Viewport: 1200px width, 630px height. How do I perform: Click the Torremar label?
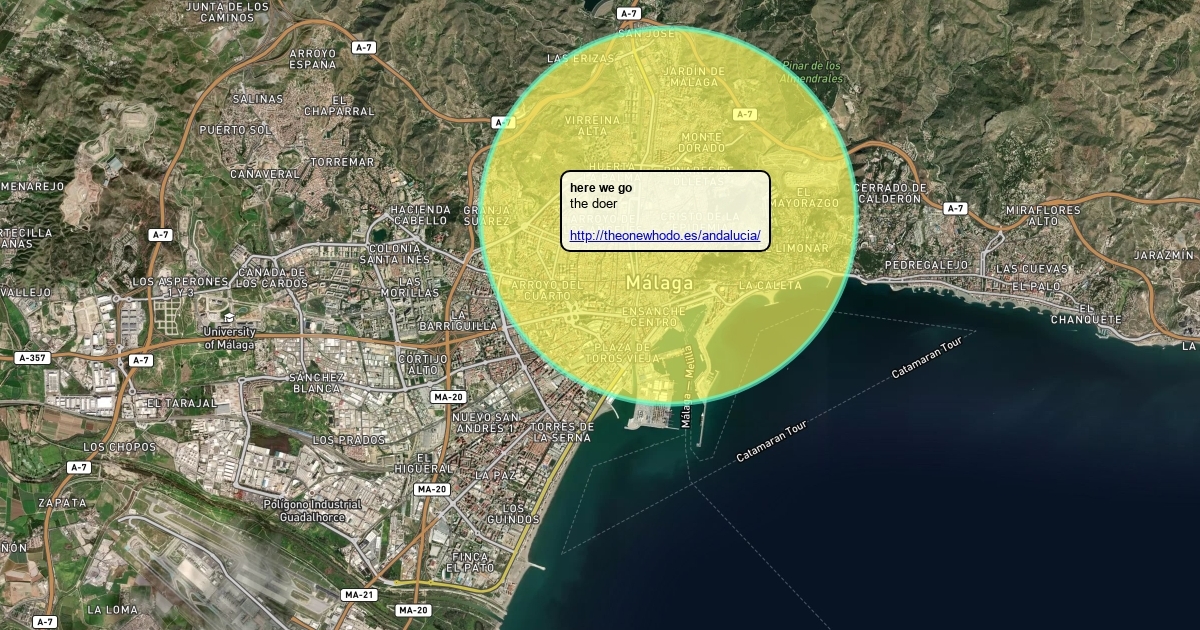pos(342,161)
